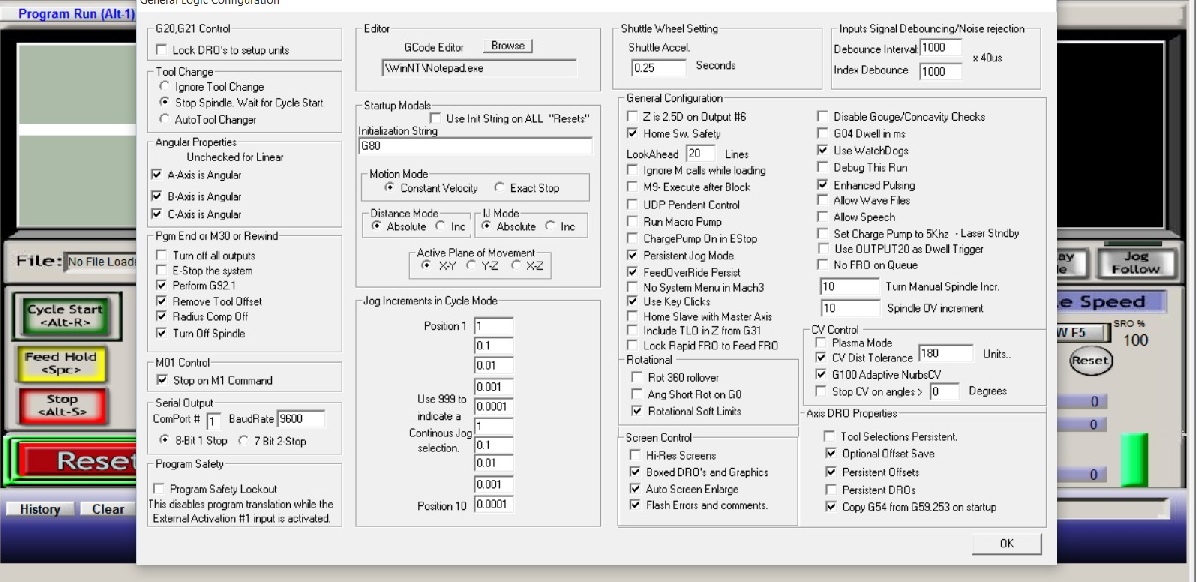
Task: Click the LookAhead lines field
Action: 701,153
